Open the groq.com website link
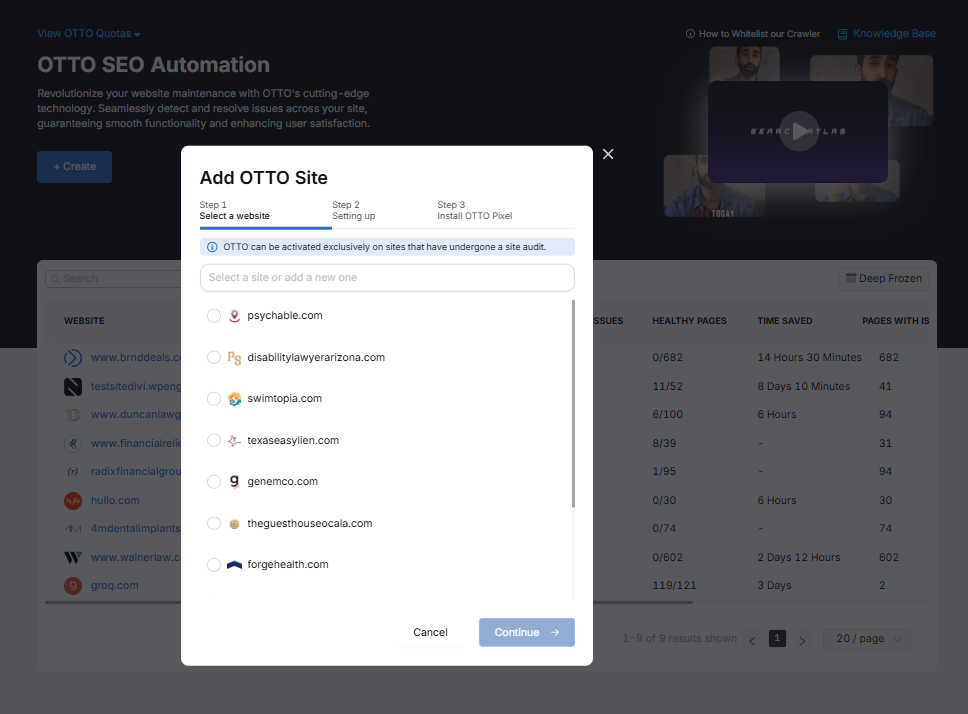968x714 pixels. click(114, 586)
